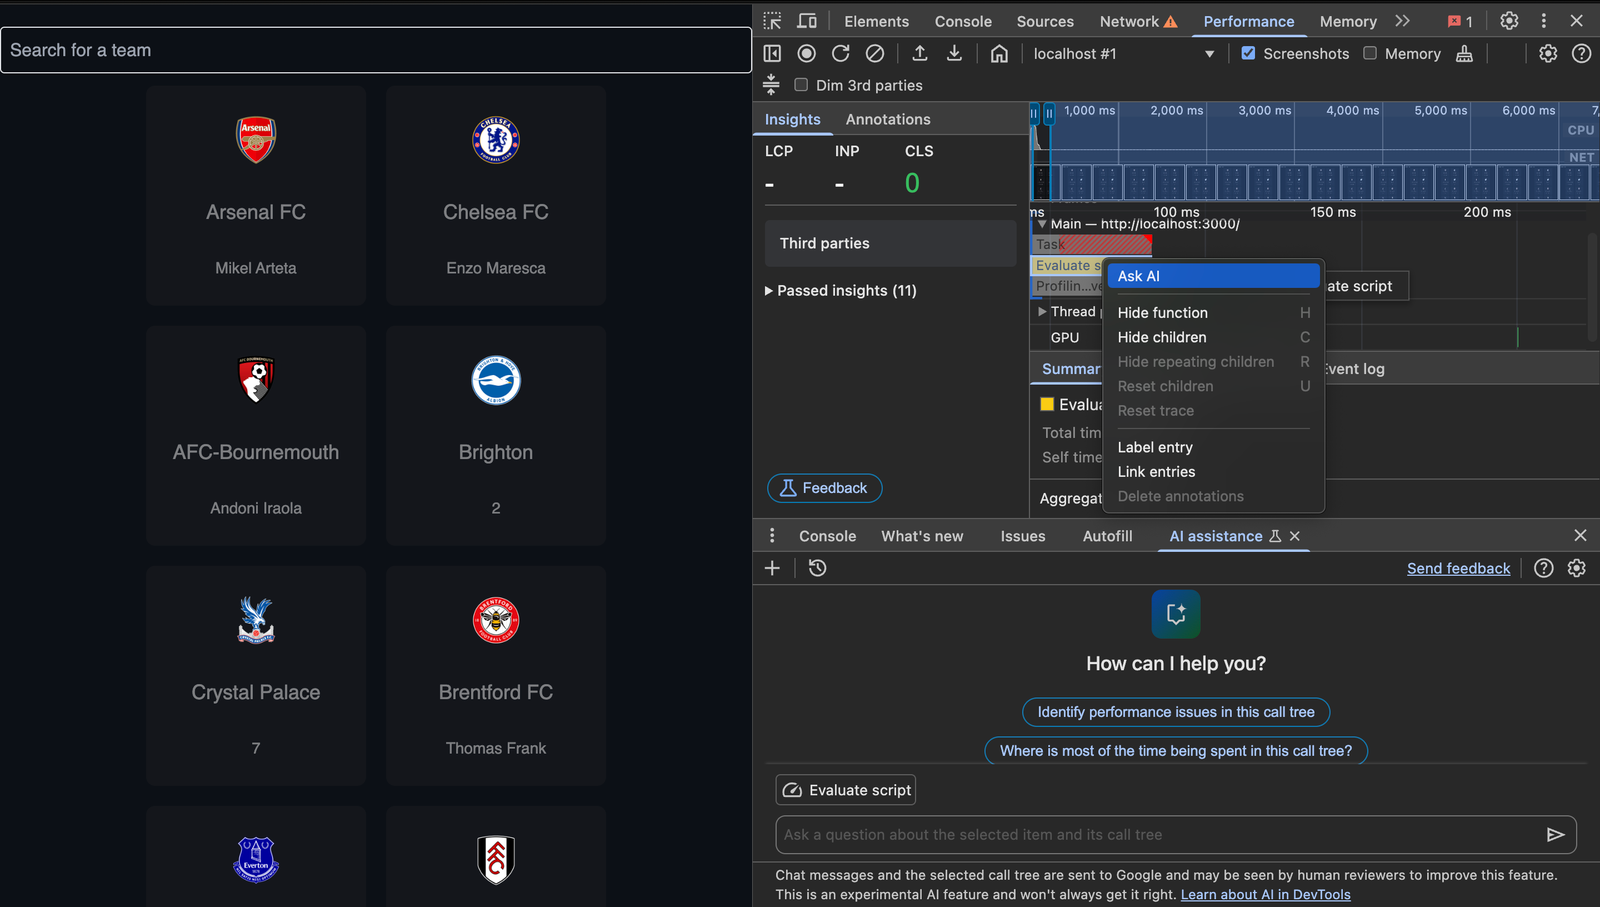1600x907 pixels.
Task: Open the Network tab
Action: [1138, 21]
